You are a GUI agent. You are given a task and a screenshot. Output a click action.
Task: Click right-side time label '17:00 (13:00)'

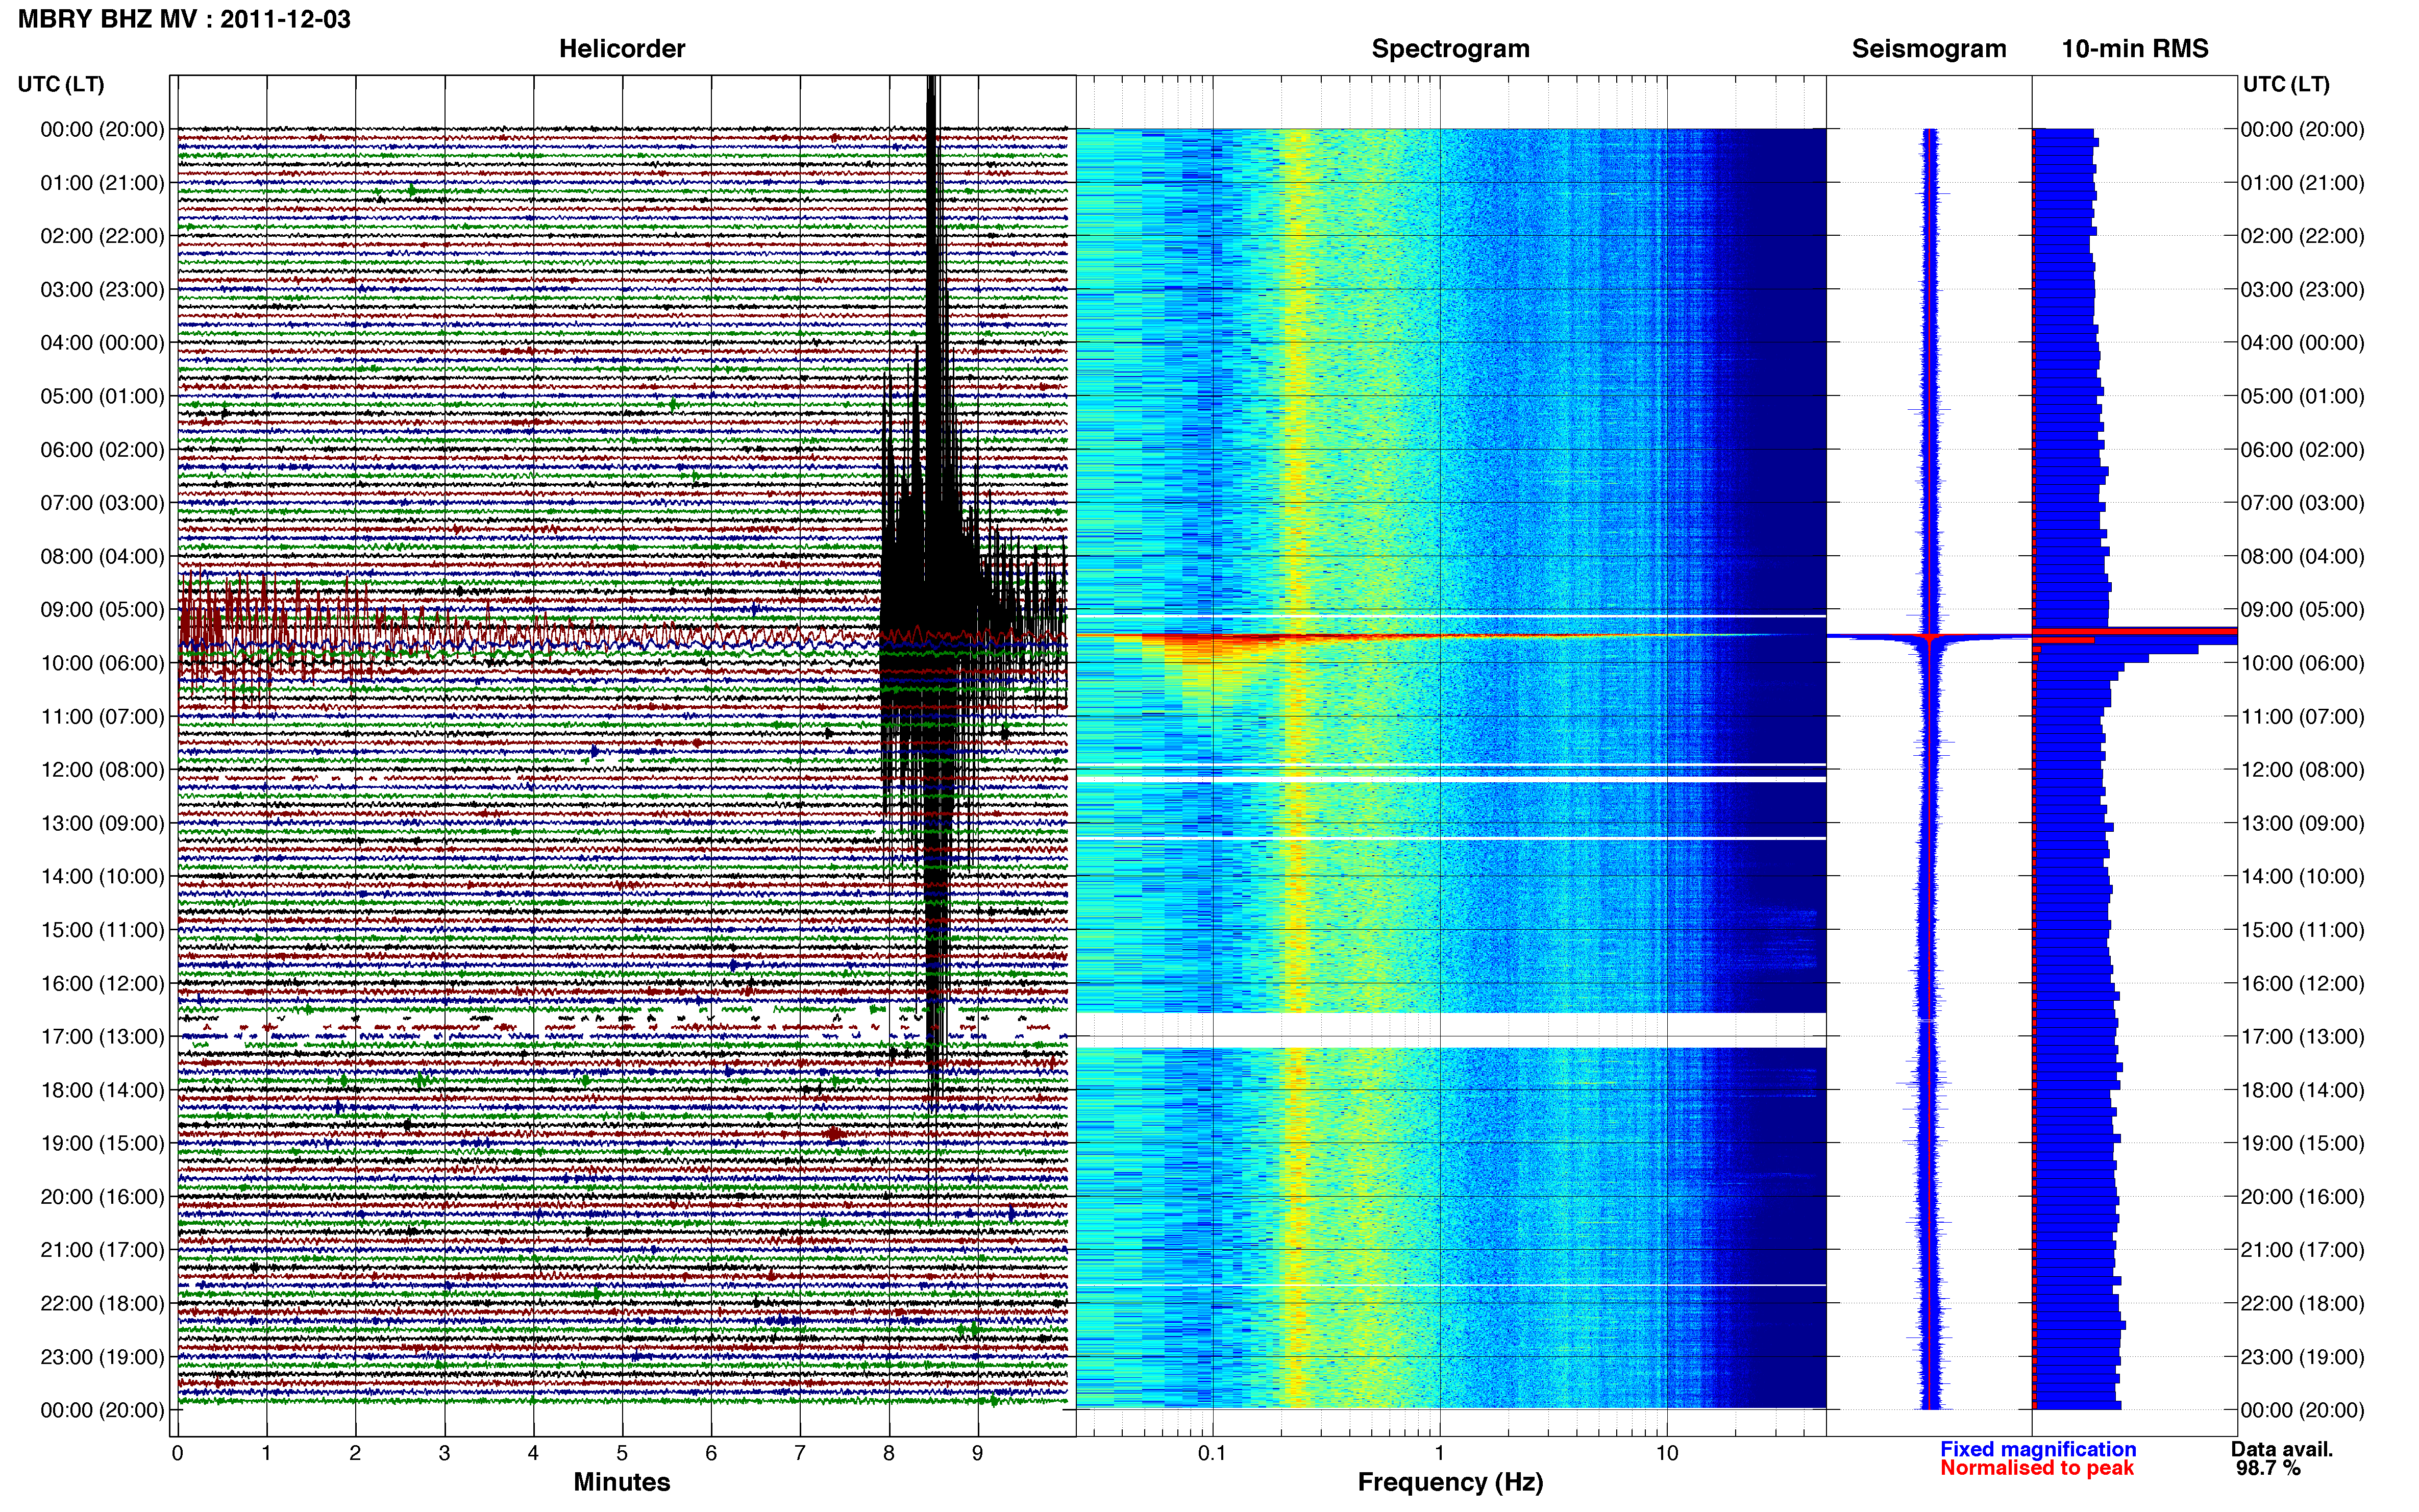[x=2302, y=1037]
